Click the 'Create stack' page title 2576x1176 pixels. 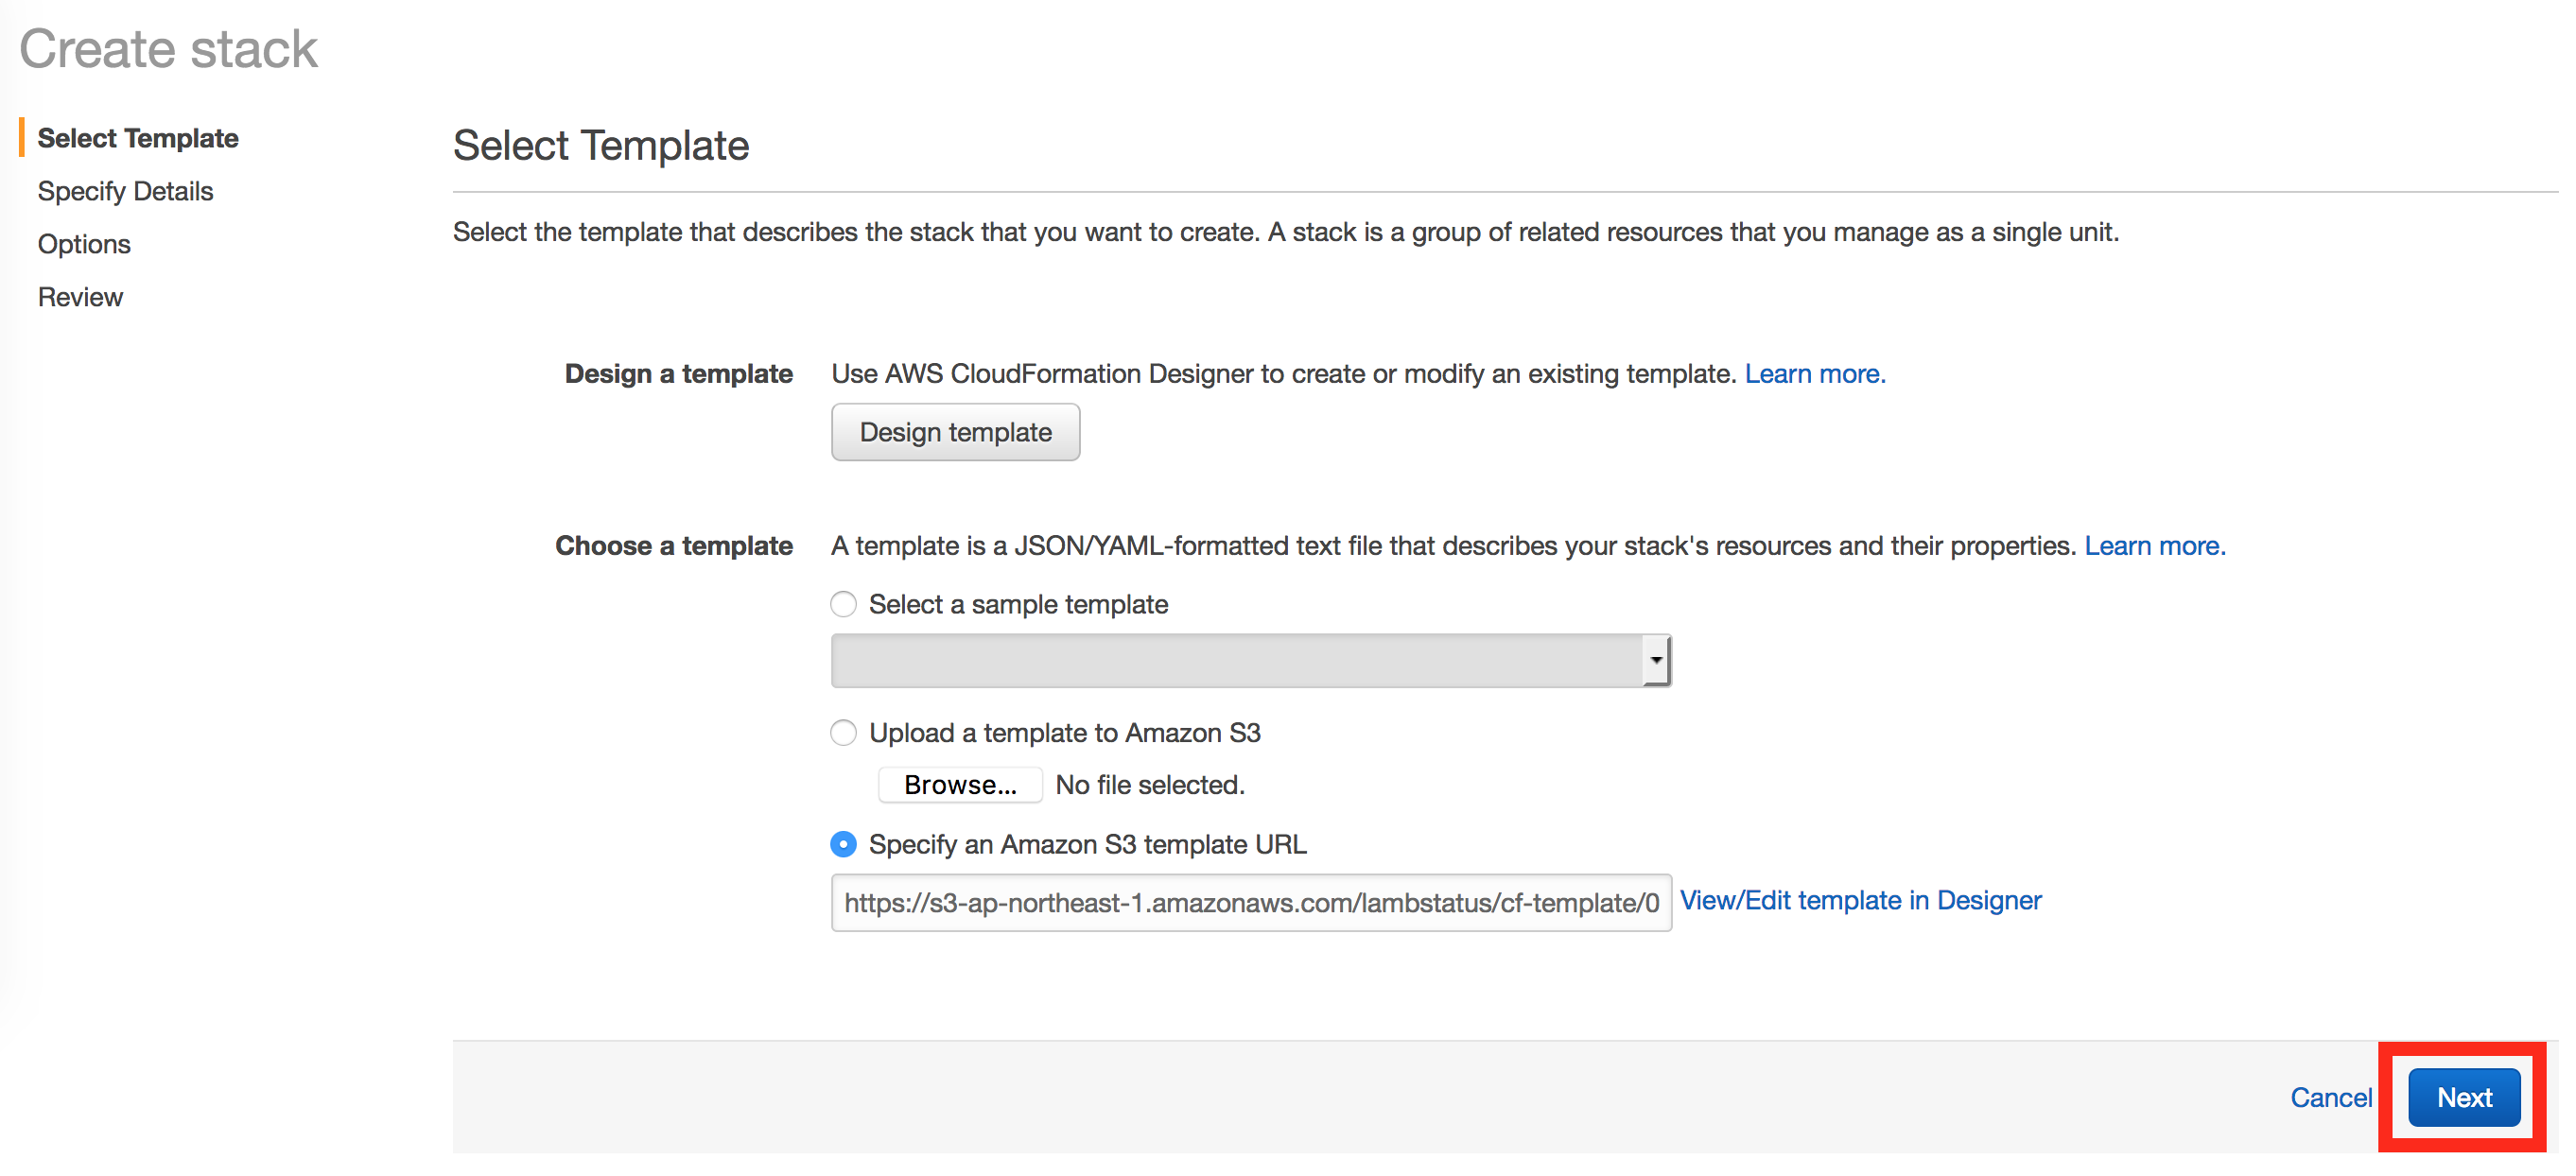coord(168,49)
